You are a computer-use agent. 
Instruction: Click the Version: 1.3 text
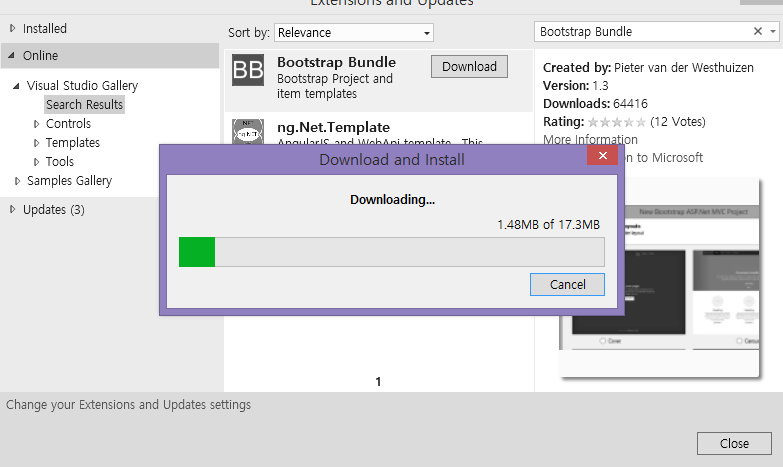(x=576, y=85)
